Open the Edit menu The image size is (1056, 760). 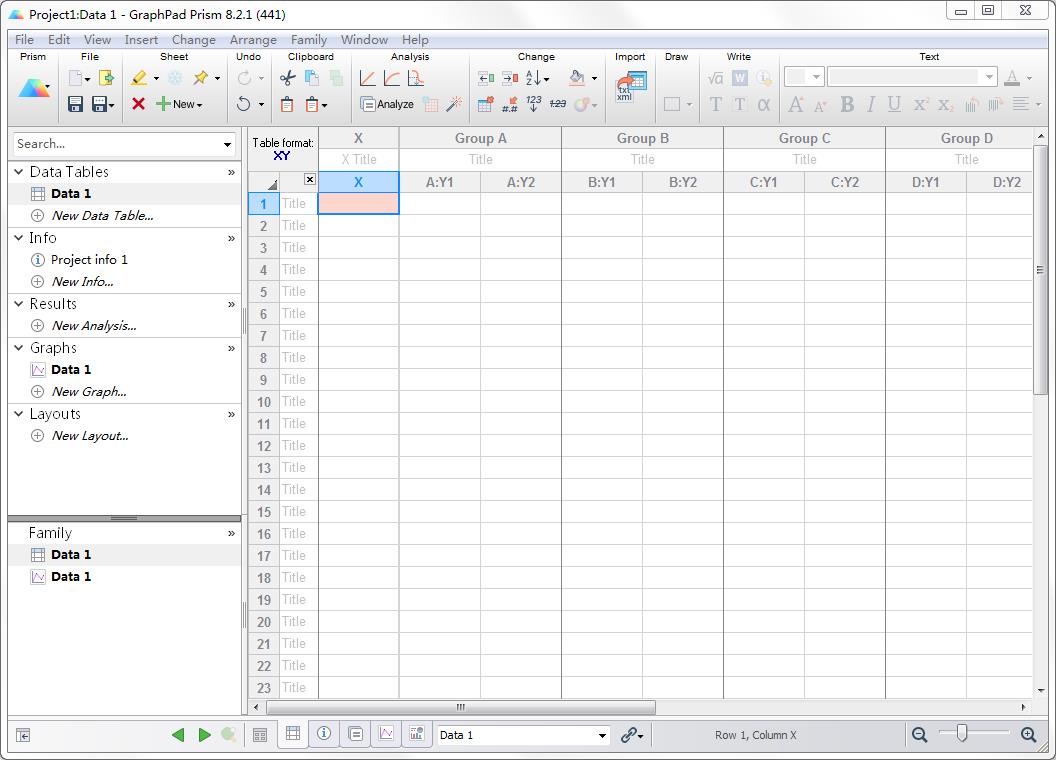click(x=59, y=40)
